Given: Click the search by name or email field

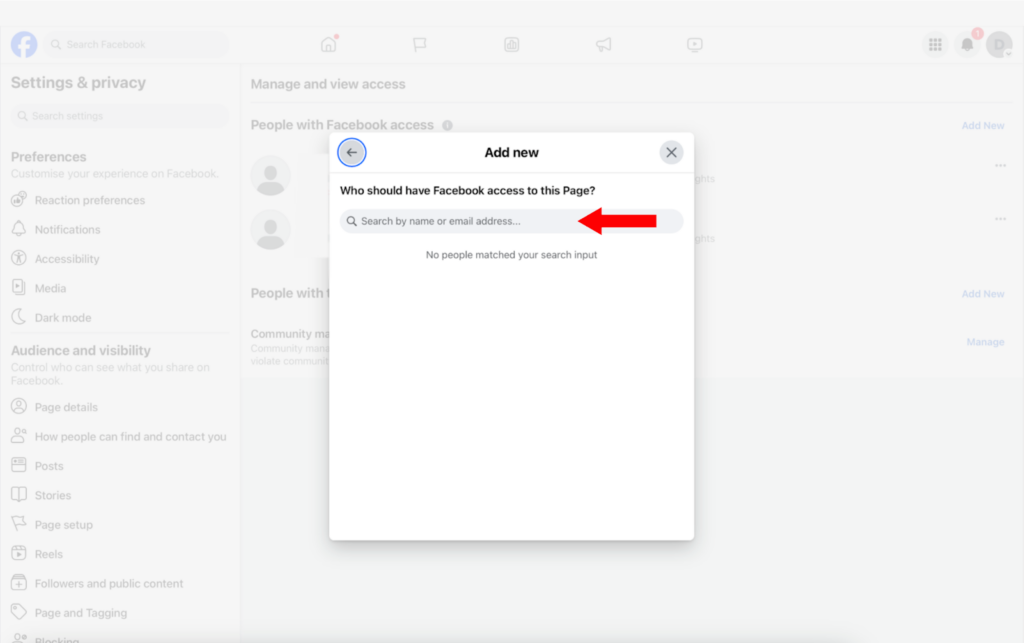Looking at the screenshot, I should [511, 221].
